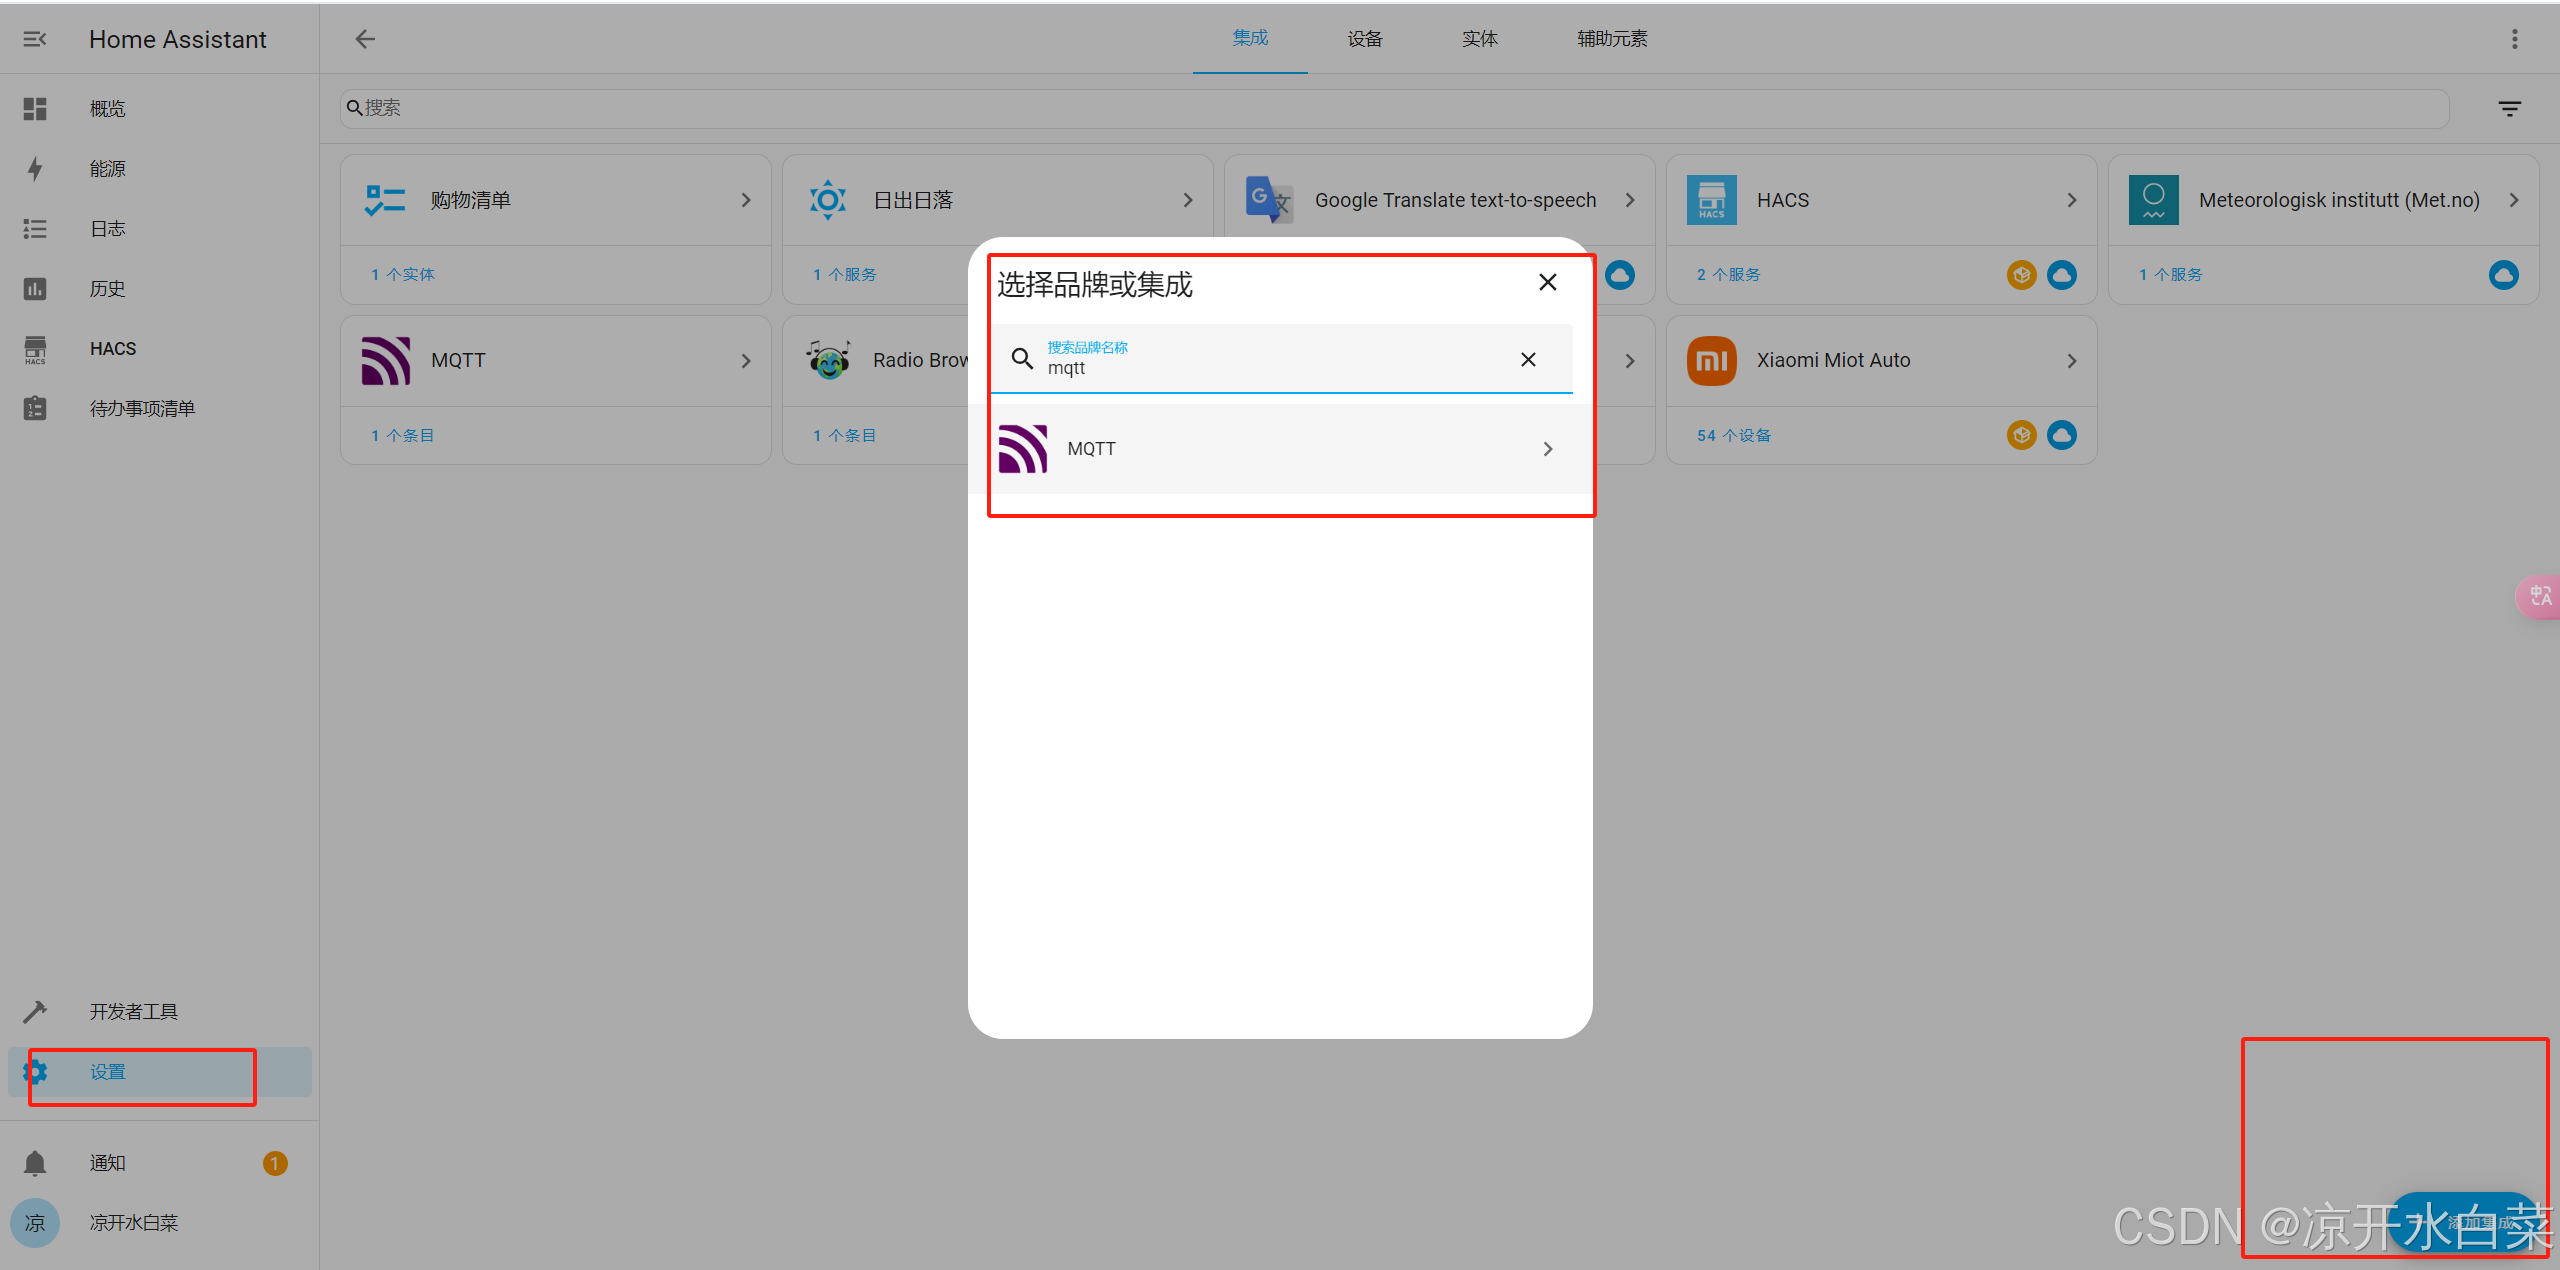2560x1270 pixels.
Task: Open the 凉开水白菜 user profile
Action: coord(160,1222)
